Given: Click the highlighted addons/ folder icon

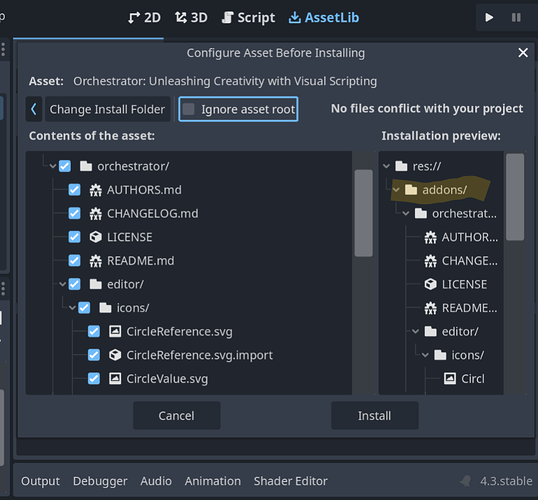Looking at the screenshot, I should tap(411, 190).
